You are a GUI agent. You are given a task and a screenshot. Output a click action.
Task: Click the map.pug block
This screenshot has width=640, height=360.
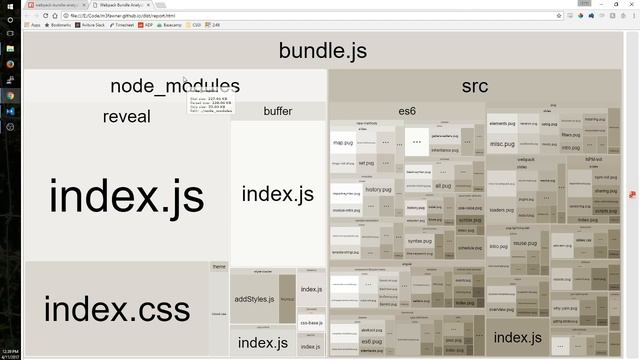tap(343, 143)
